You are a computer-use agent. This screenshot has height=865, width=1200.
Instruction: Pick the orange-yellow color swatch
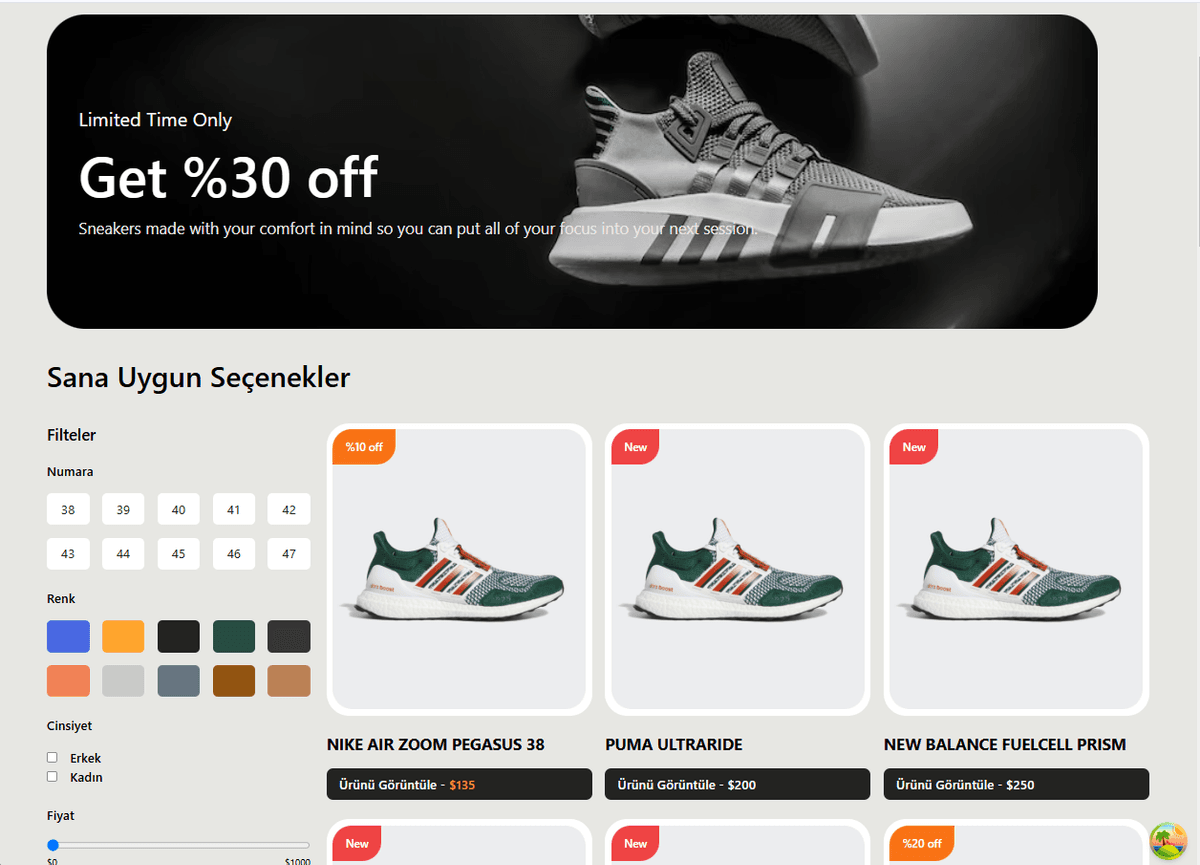tap(123, 636)
